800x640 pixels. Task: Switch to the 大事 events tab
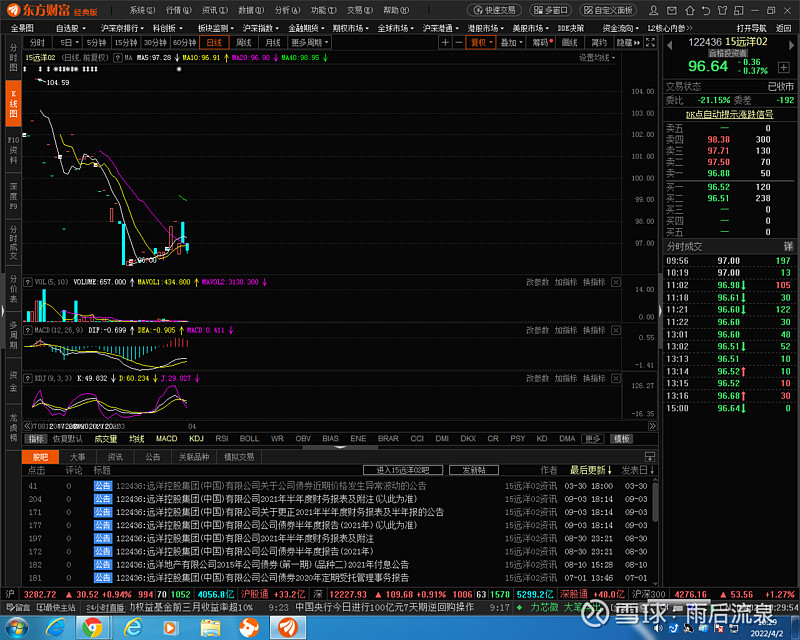click(x=78, y=457)
